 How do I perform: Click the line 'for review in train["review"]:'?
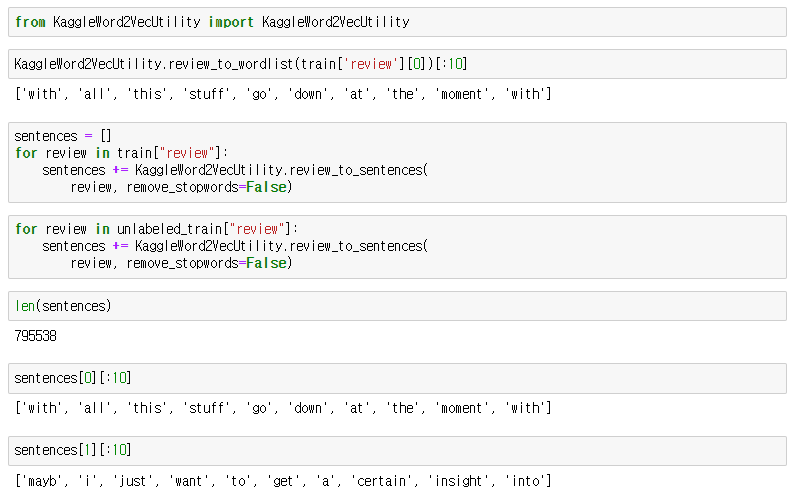click(121, 153)
